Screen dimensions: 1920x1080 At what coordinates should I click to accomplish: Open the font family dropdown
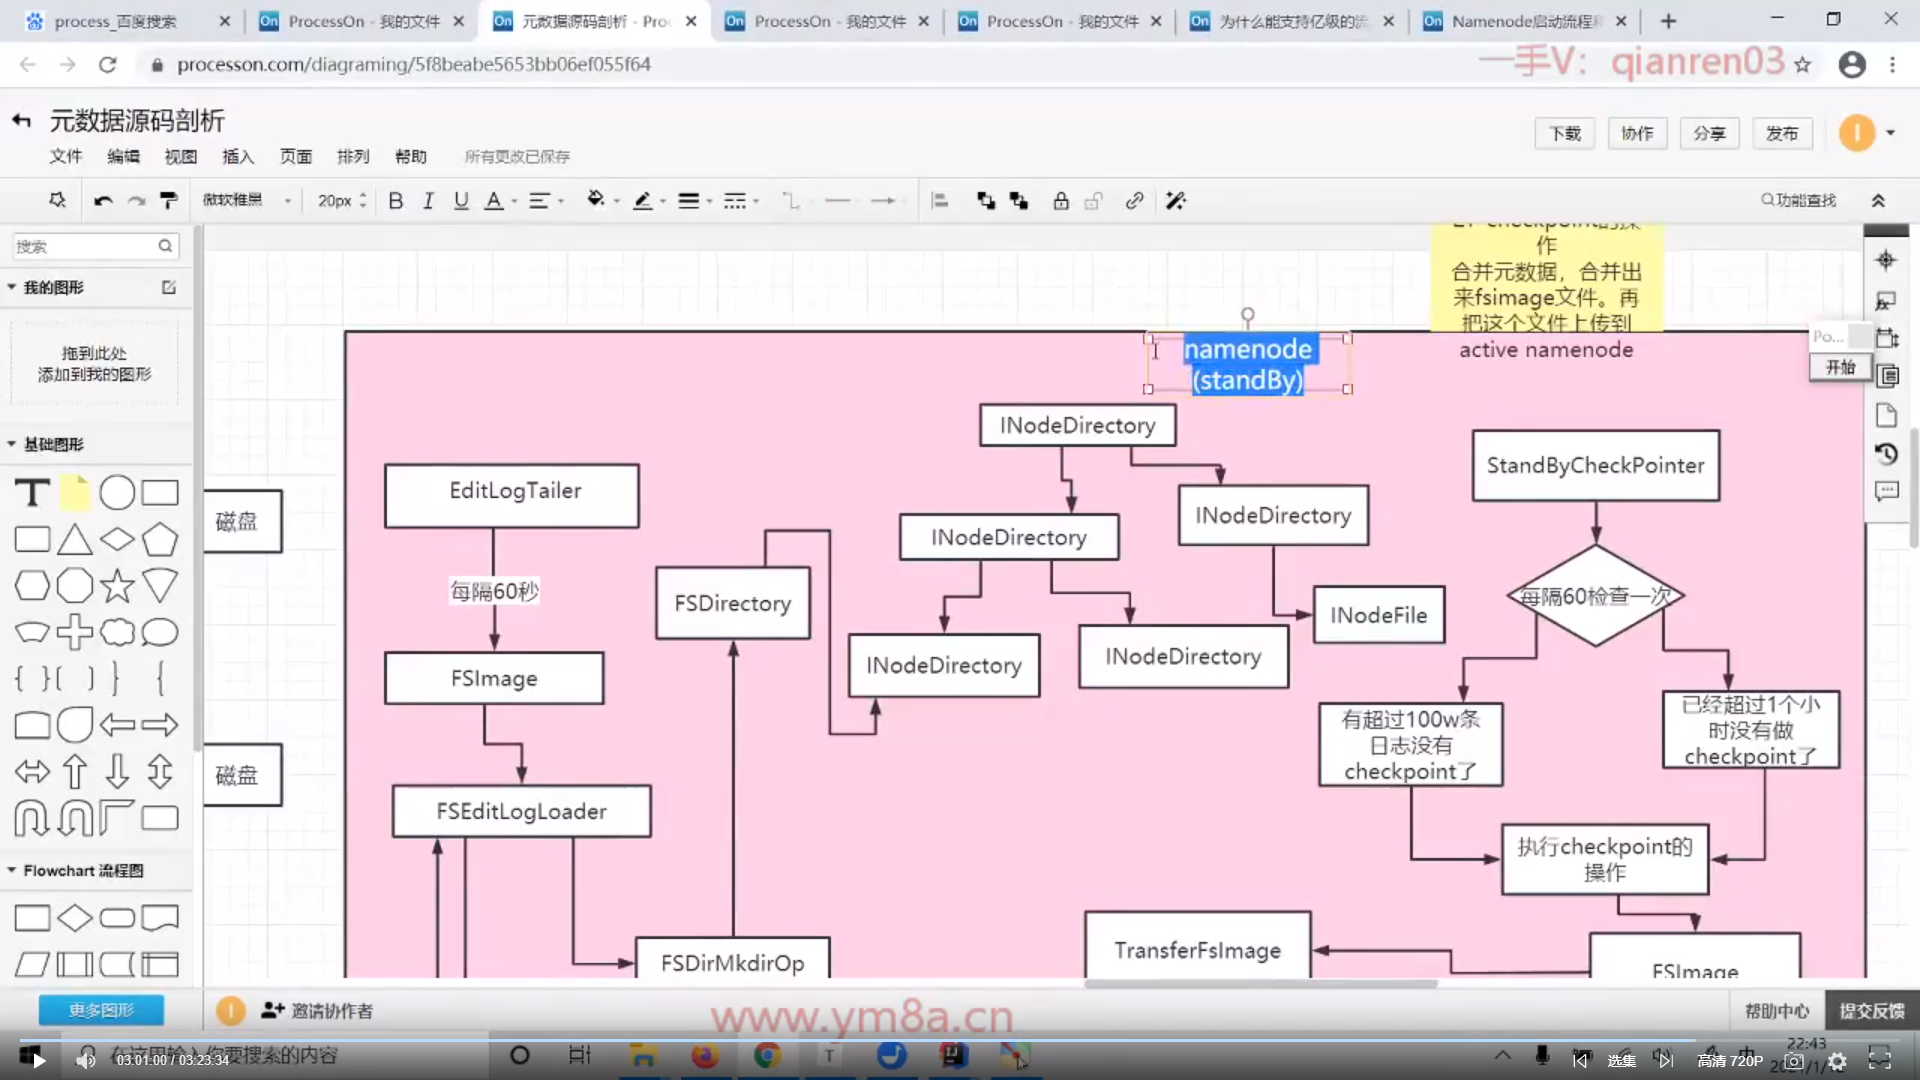[x=246, y=201]
